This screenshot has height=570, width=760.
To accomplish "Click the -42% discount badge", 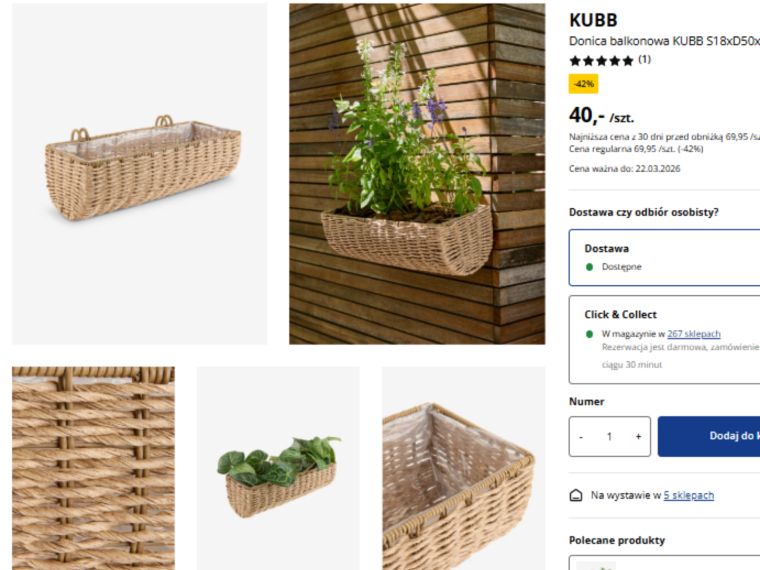I will point(584,84).
